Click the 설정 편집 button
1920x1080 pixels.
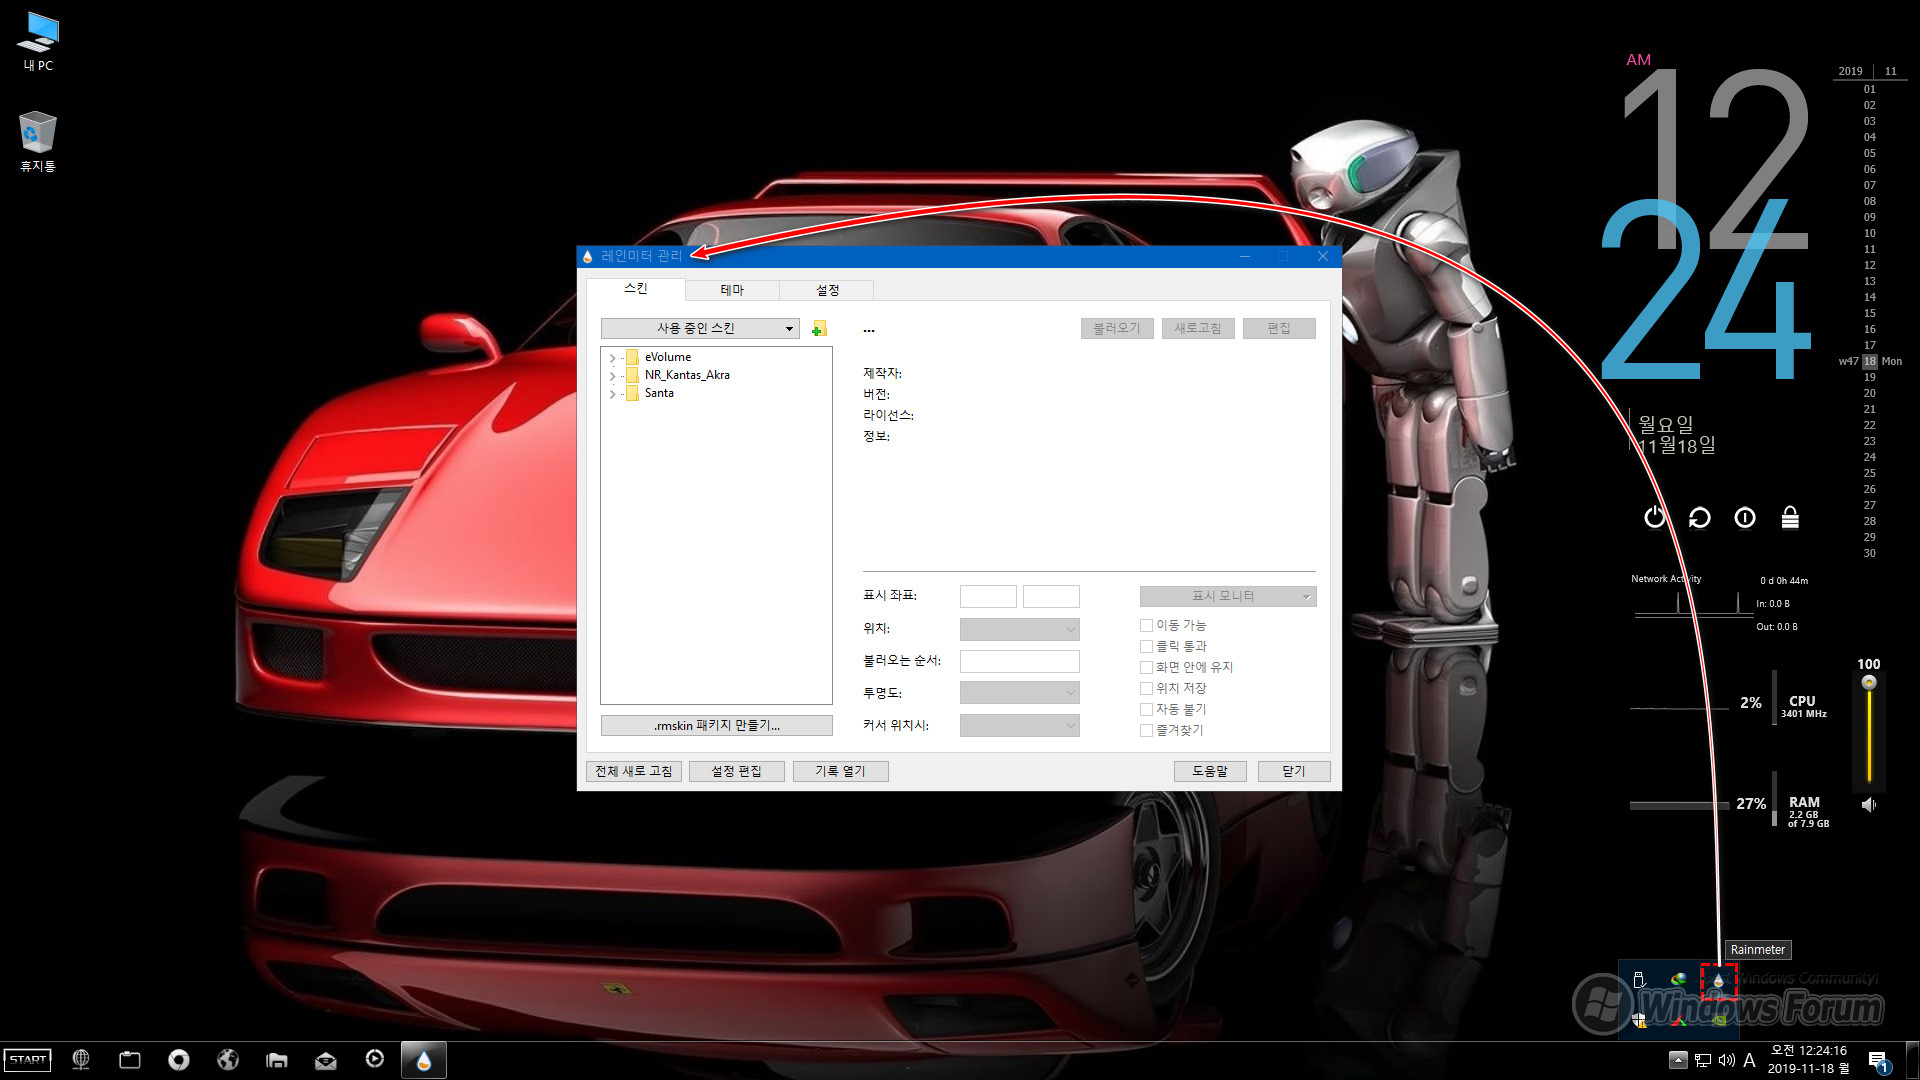pos(736,771)
